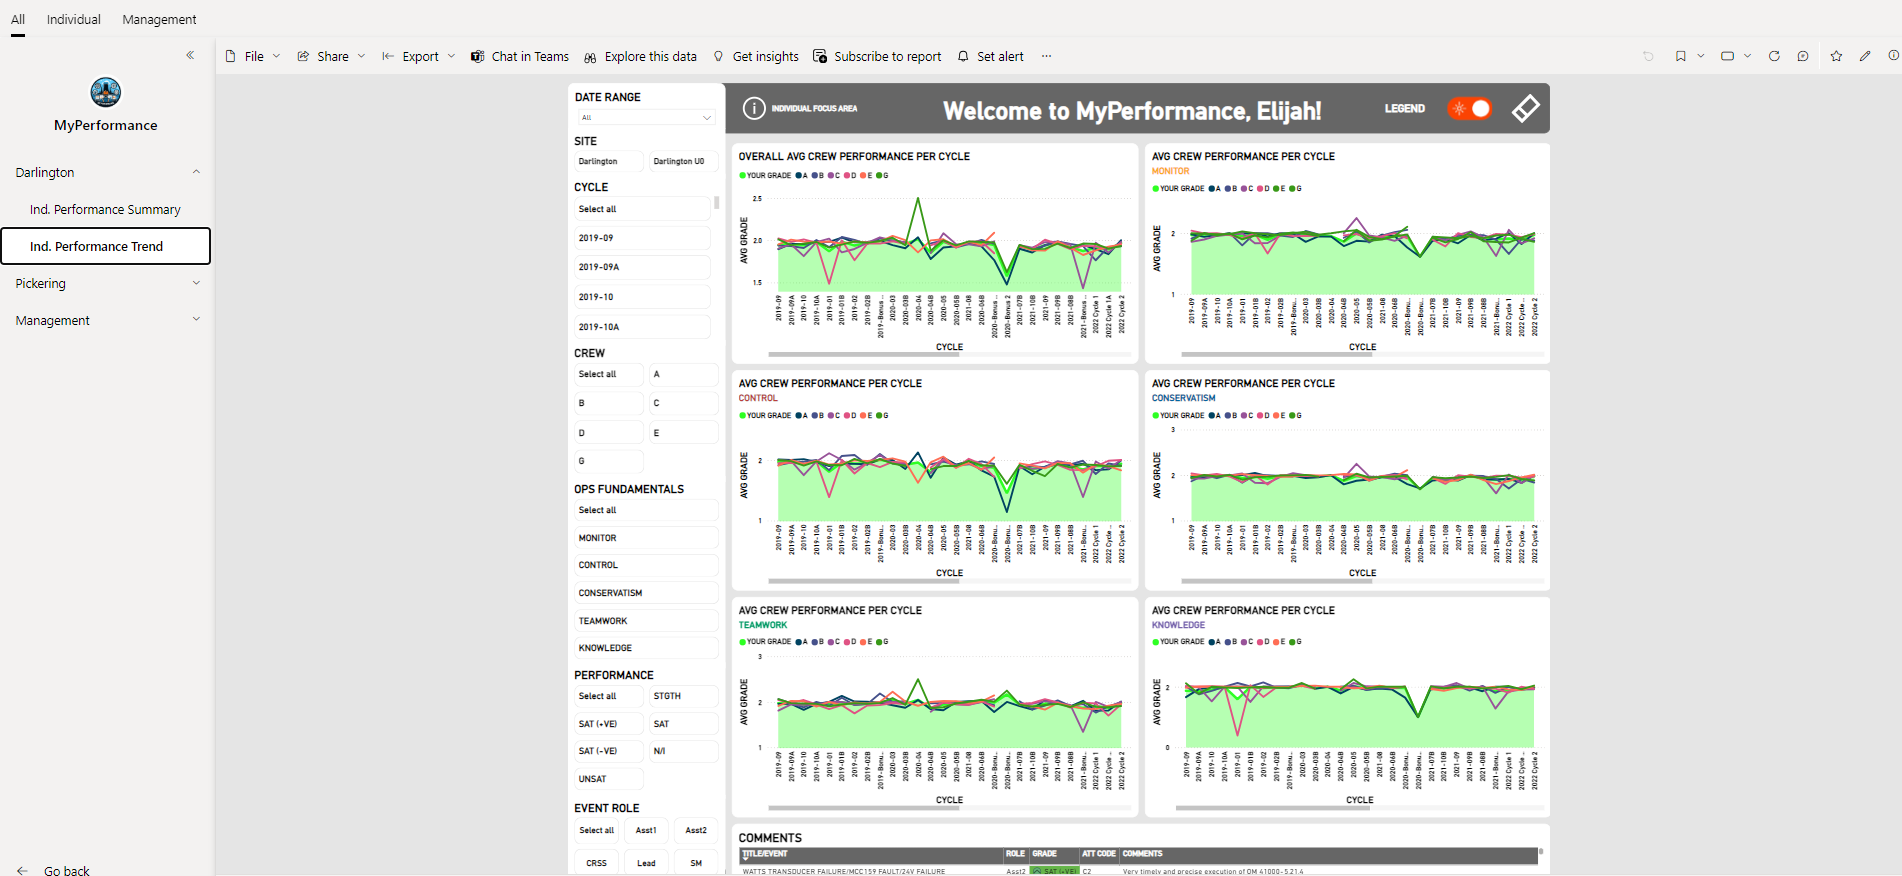Select STGTH performance filter
Image resolution: width=1902 pixels, height=876 pixels.
click(x=683, y=696)
